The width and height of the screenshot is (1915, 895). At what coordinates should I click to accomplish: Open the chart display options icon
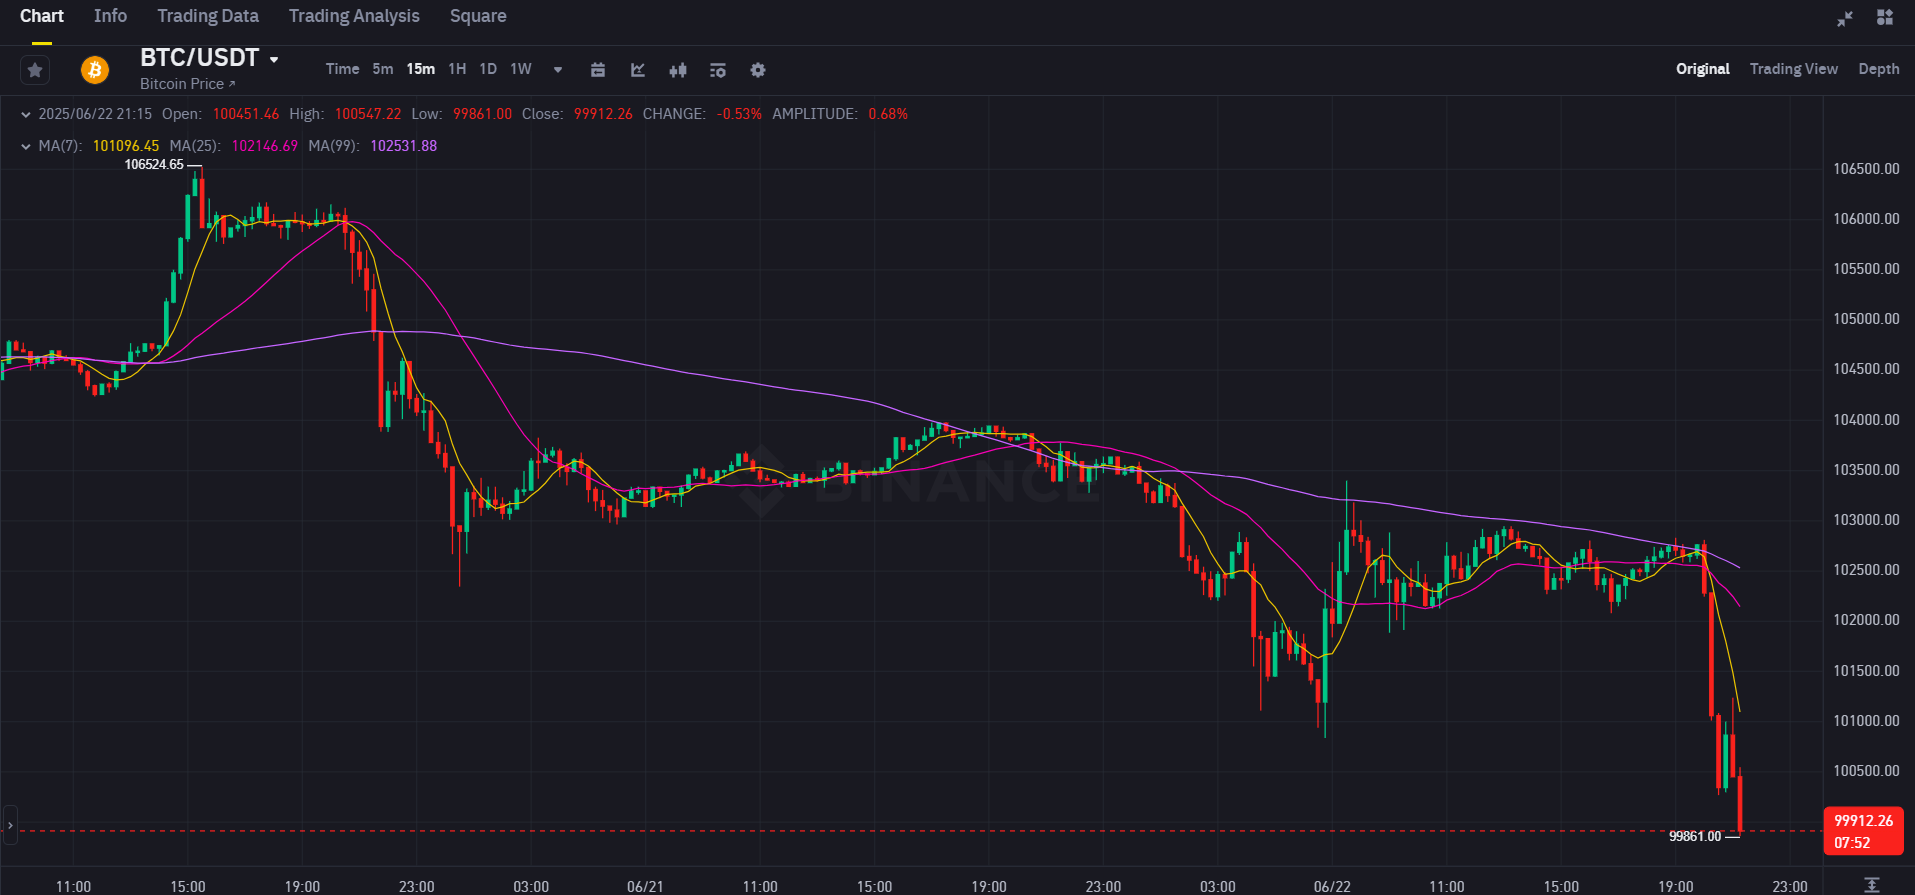click(x=718, y=70)
